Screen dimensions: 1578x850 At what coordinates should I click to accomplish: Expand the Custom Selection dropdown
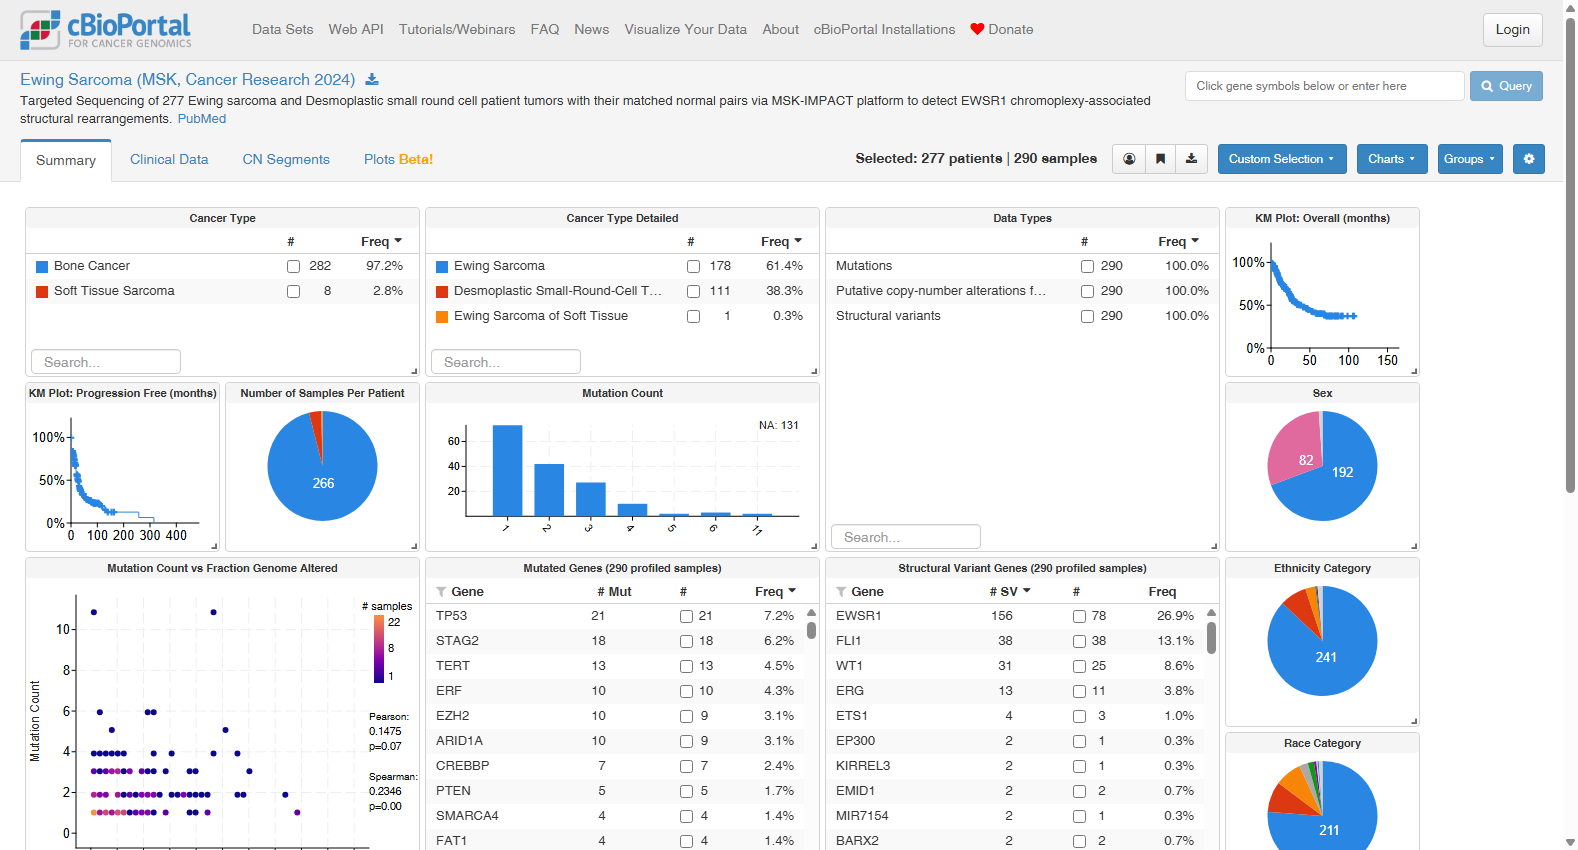click(1282, 159)
